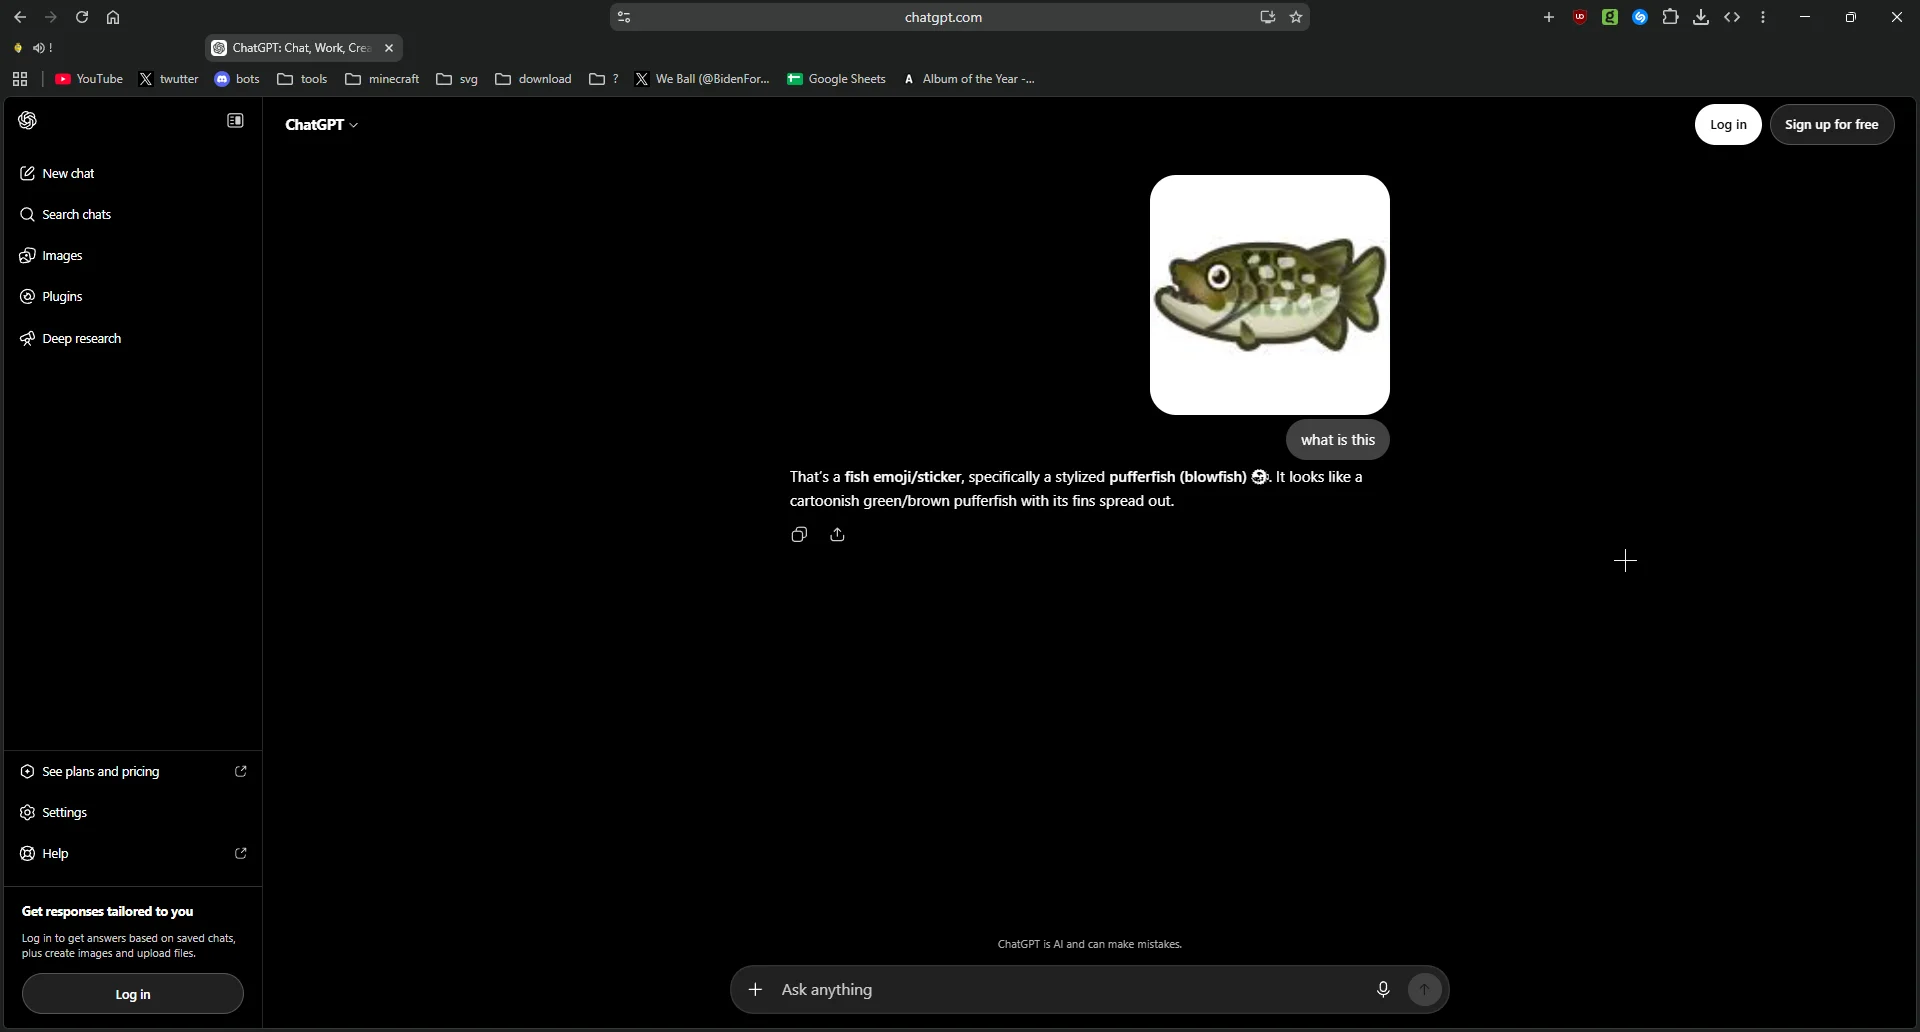Click the send arrow button
The height and width of the screenshot is (1032, 1920).
pos(1425,989)
